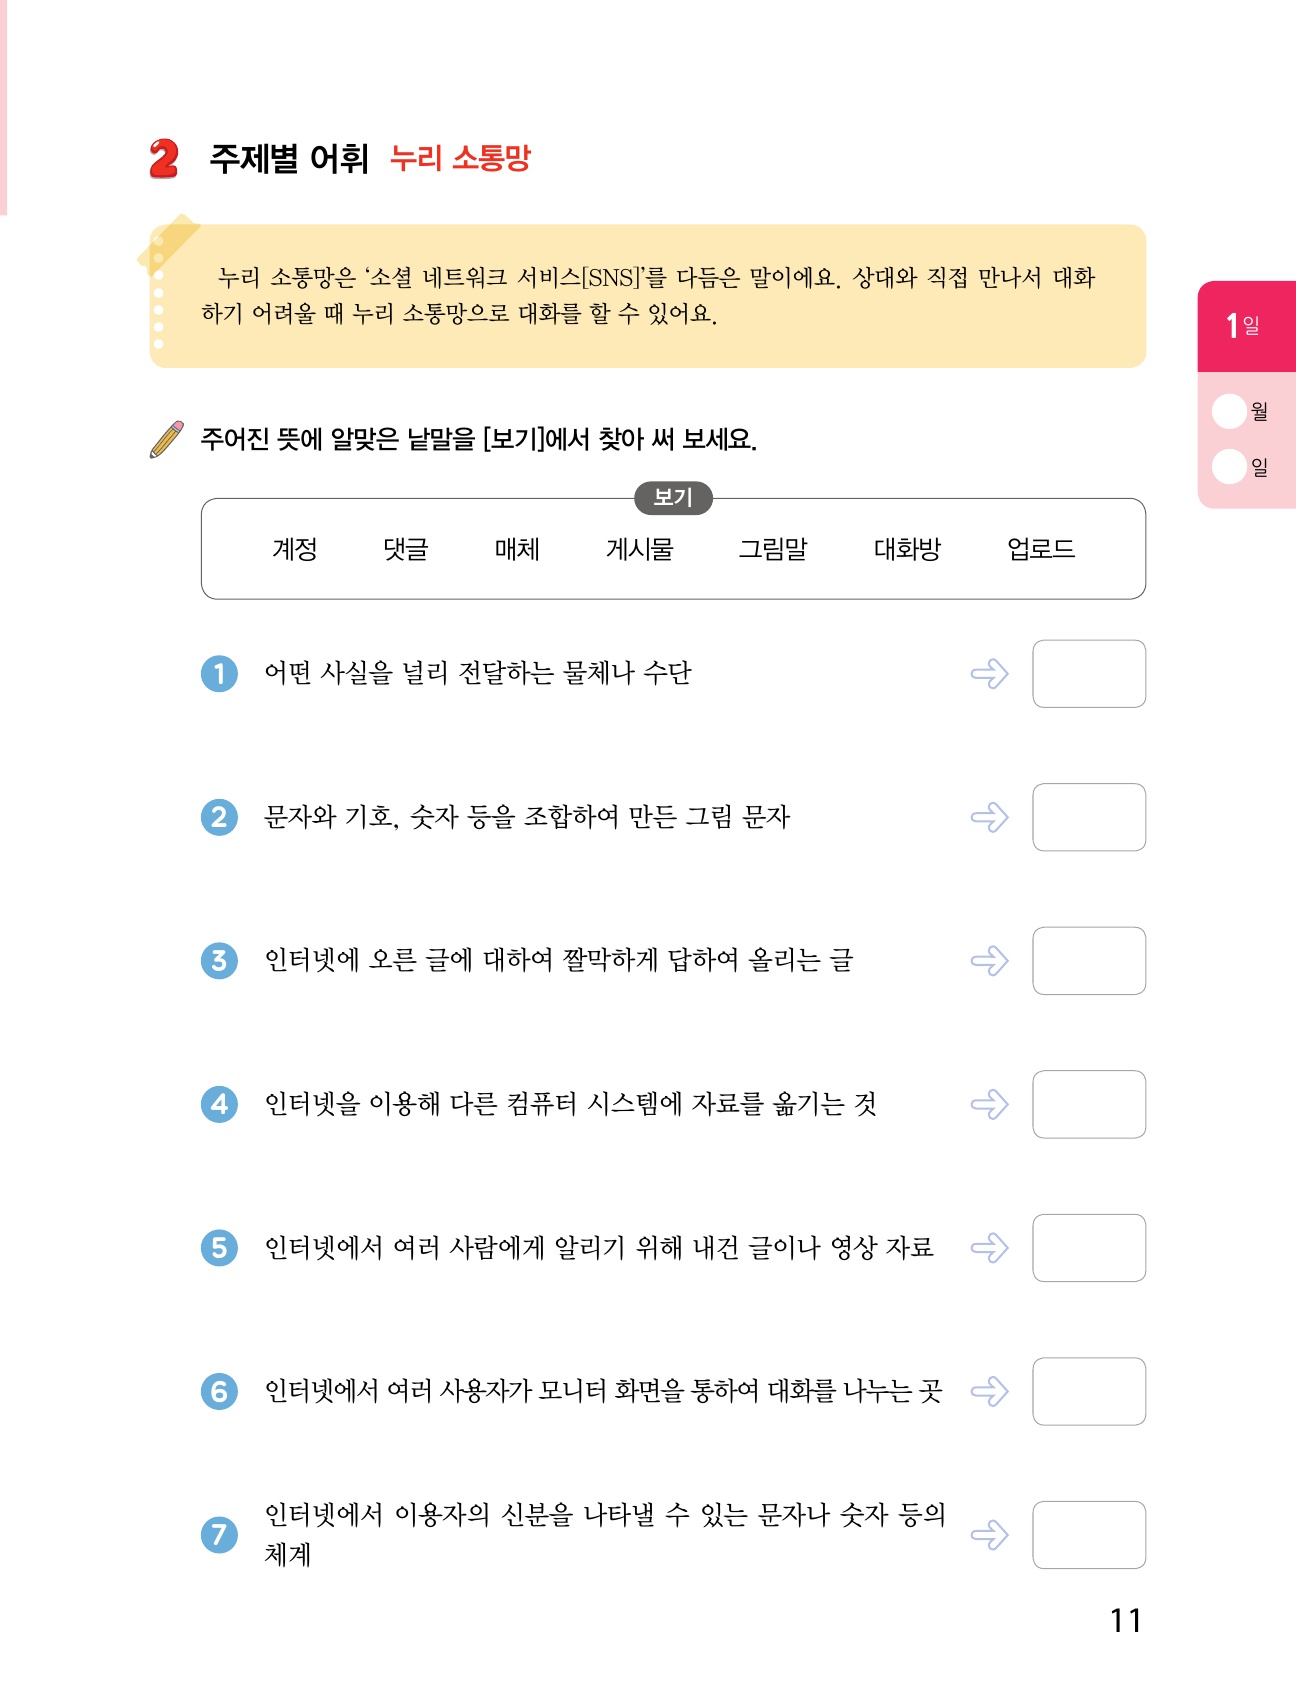This screenshot has height=1701, width=1296.
Task: Select the white circle beside 일
Action: (x=1228, y=467)
